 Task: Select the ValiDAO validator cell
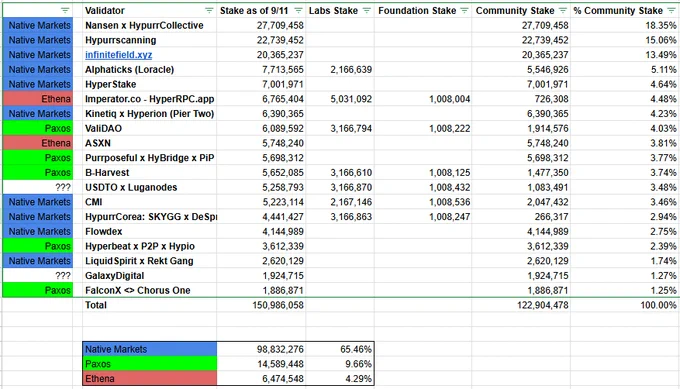(150, 129)
